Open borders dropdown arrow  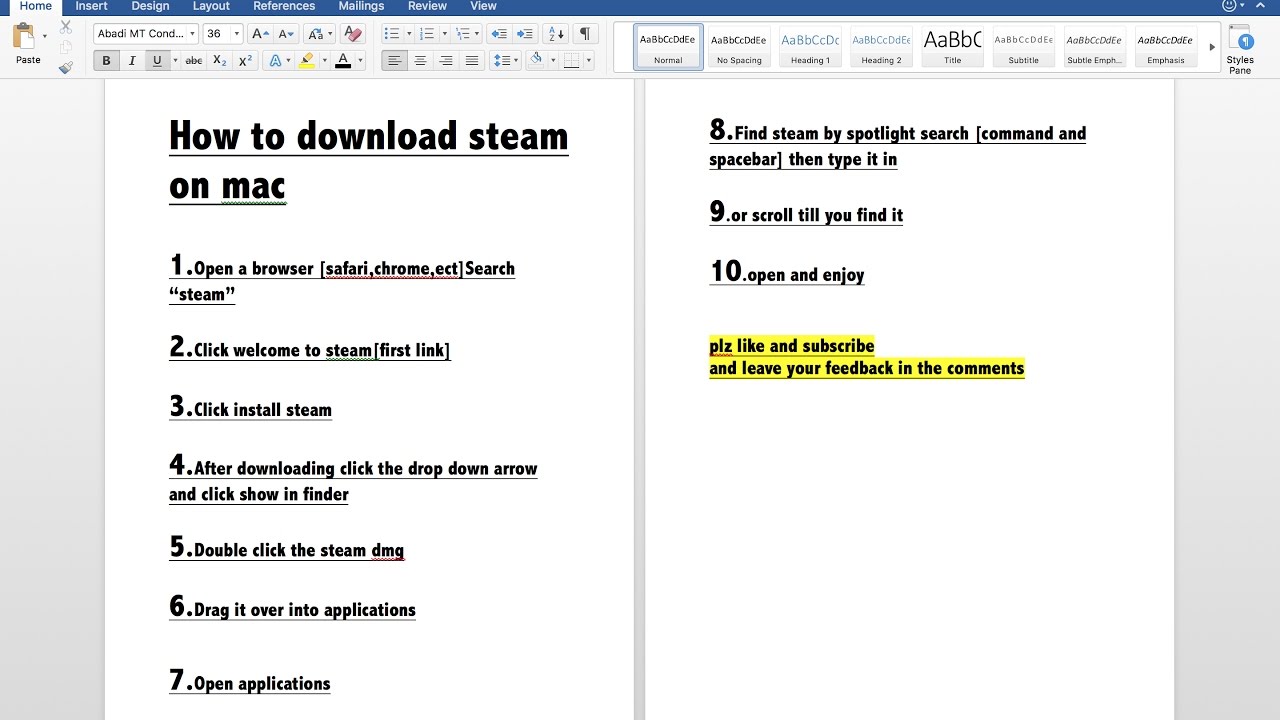pos(589,61)
